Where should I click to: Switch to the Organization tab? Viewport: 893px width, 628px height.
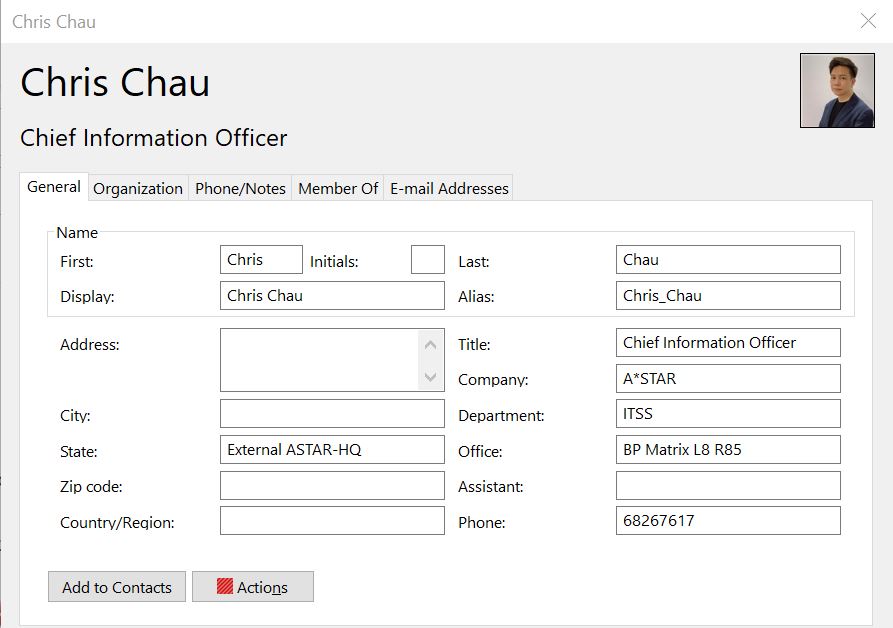click(138, 188)
